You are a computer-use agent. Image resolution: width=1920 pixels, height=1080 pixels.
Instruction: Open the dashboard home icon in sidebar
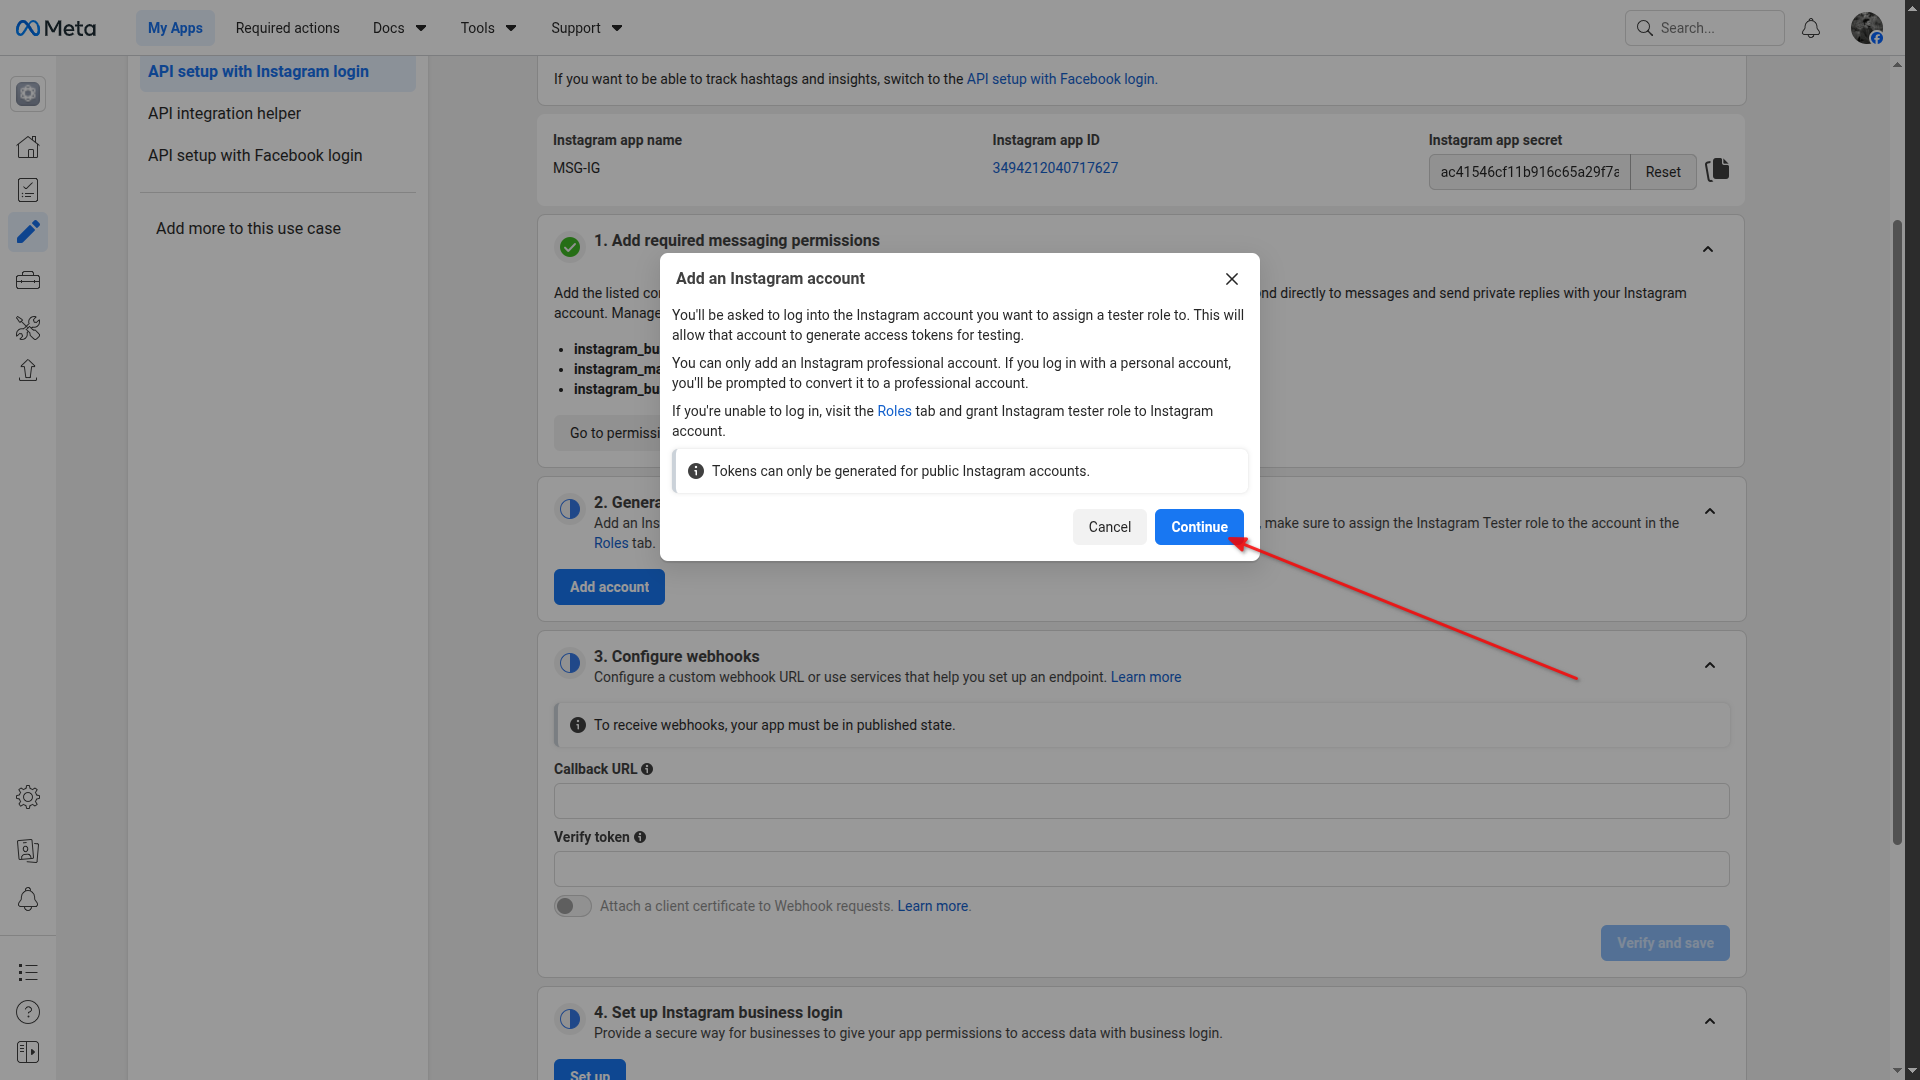pos(28,147)
